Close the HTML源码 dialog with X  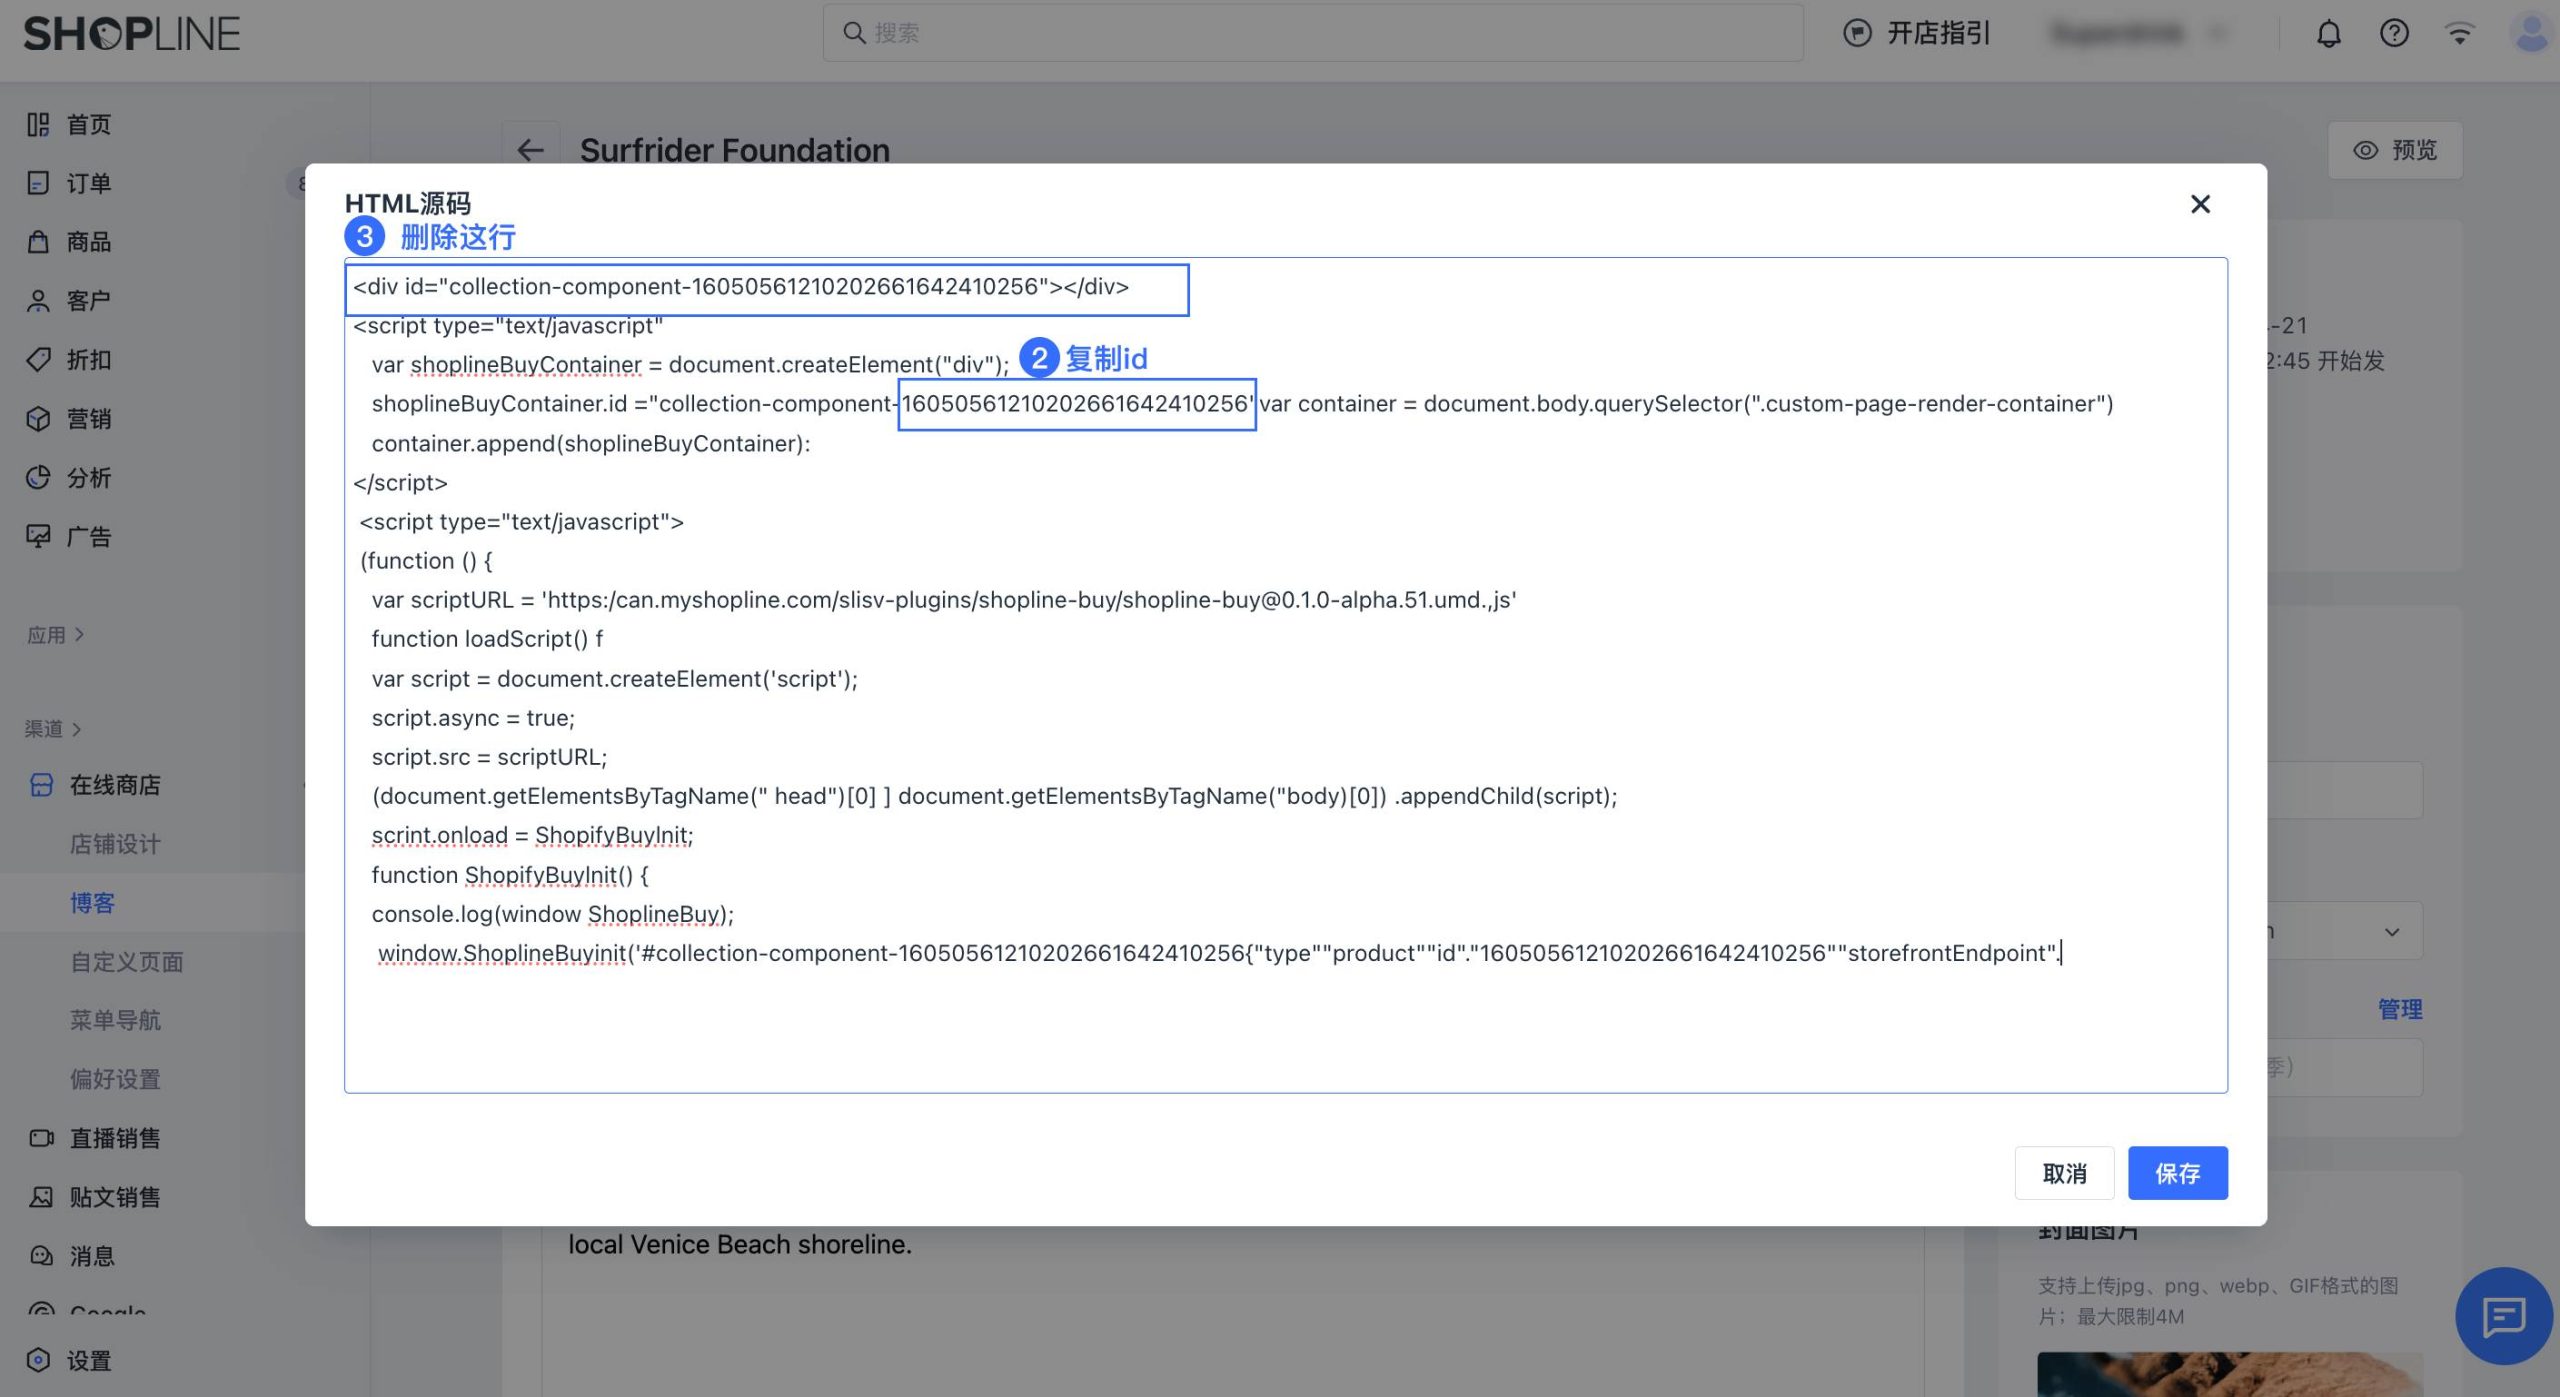[2200, 204]
